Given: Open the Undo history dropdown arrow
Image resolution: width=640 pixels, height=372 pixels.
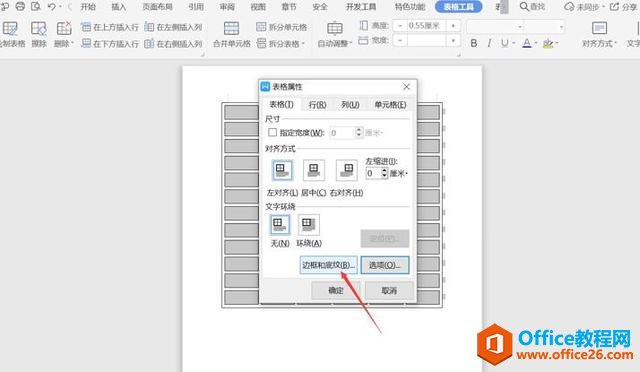Looking at the screenshot, I should click(60, 7).
